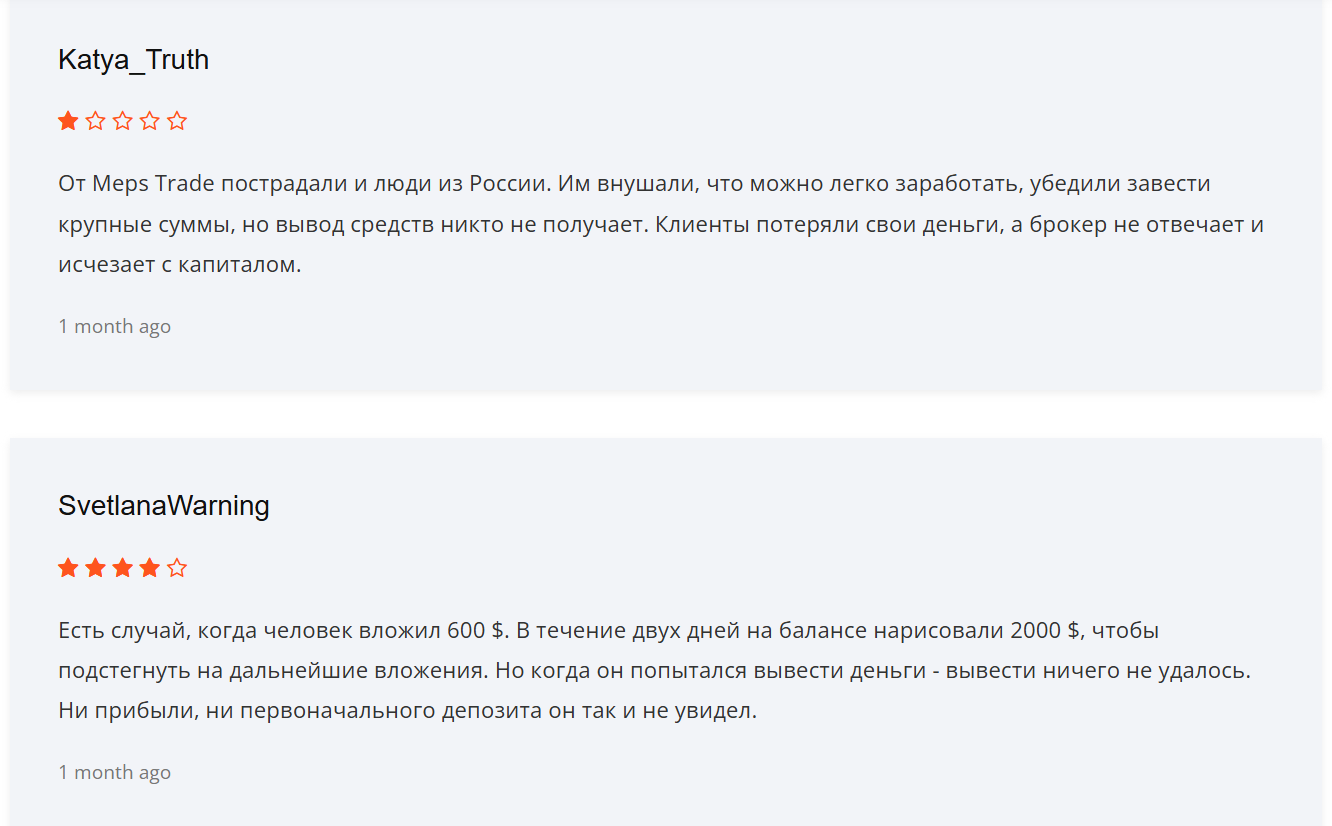Open the SvetlanaWarning reviewer name

coord(164,506)
